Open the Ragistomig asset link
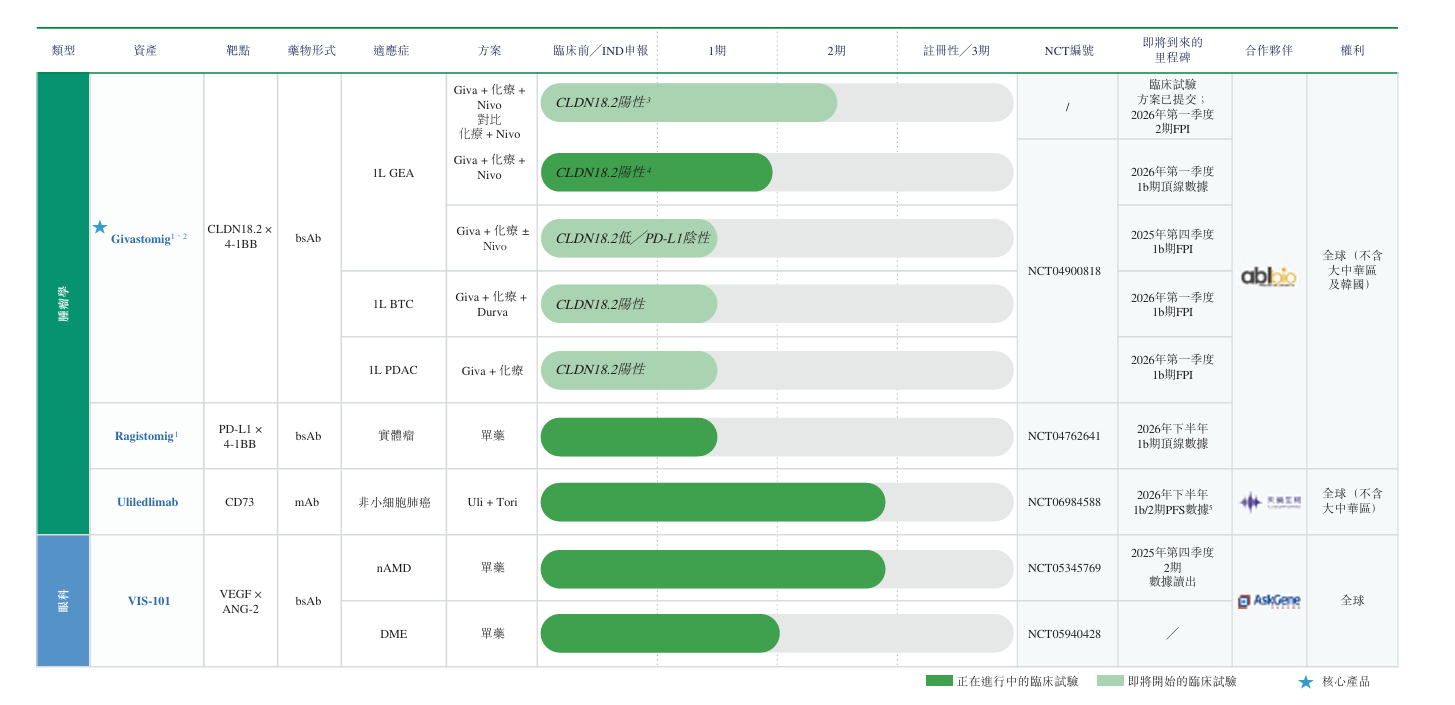Viewport: 1455px width, 705px height. pyautogui.click(x=145, y=436)
